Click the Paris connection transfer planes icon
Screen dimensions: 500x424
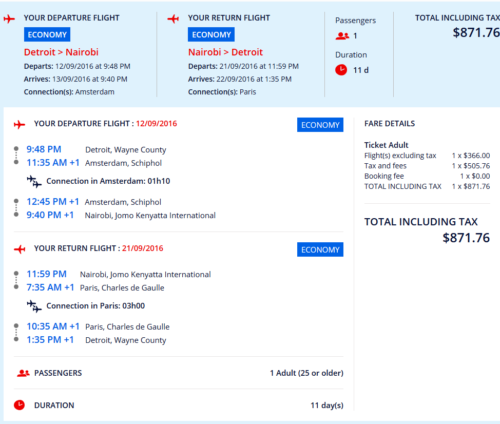tap(34, 306)
